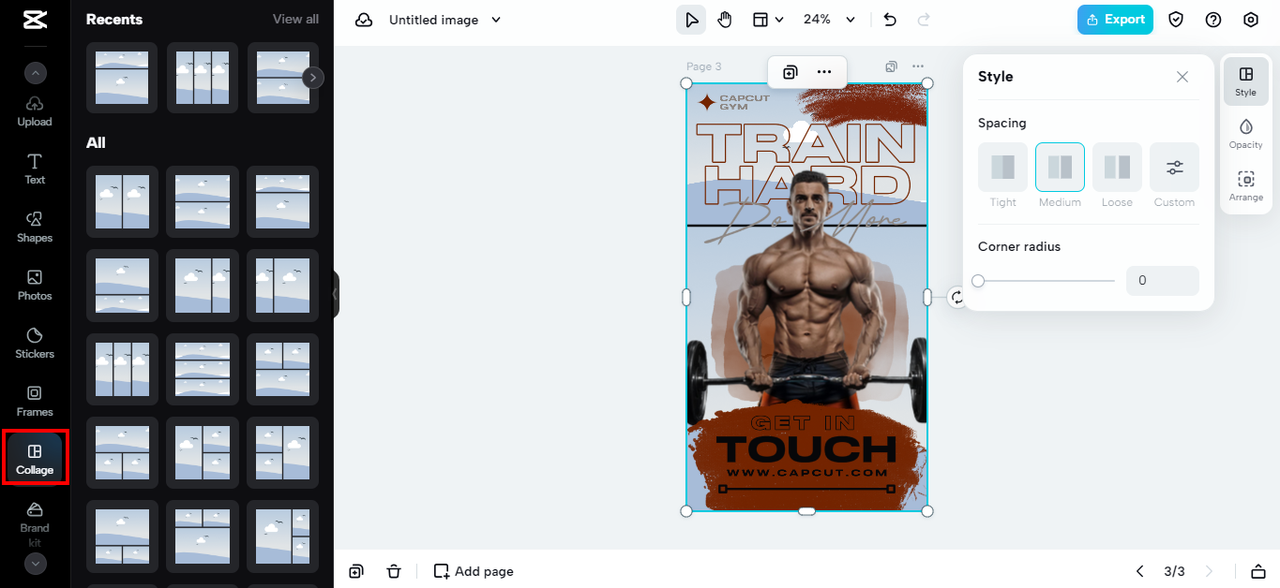The width and height of the screenshot is (1280, 588).
Task: Open the Stickers panel
Action: point(35,344)
